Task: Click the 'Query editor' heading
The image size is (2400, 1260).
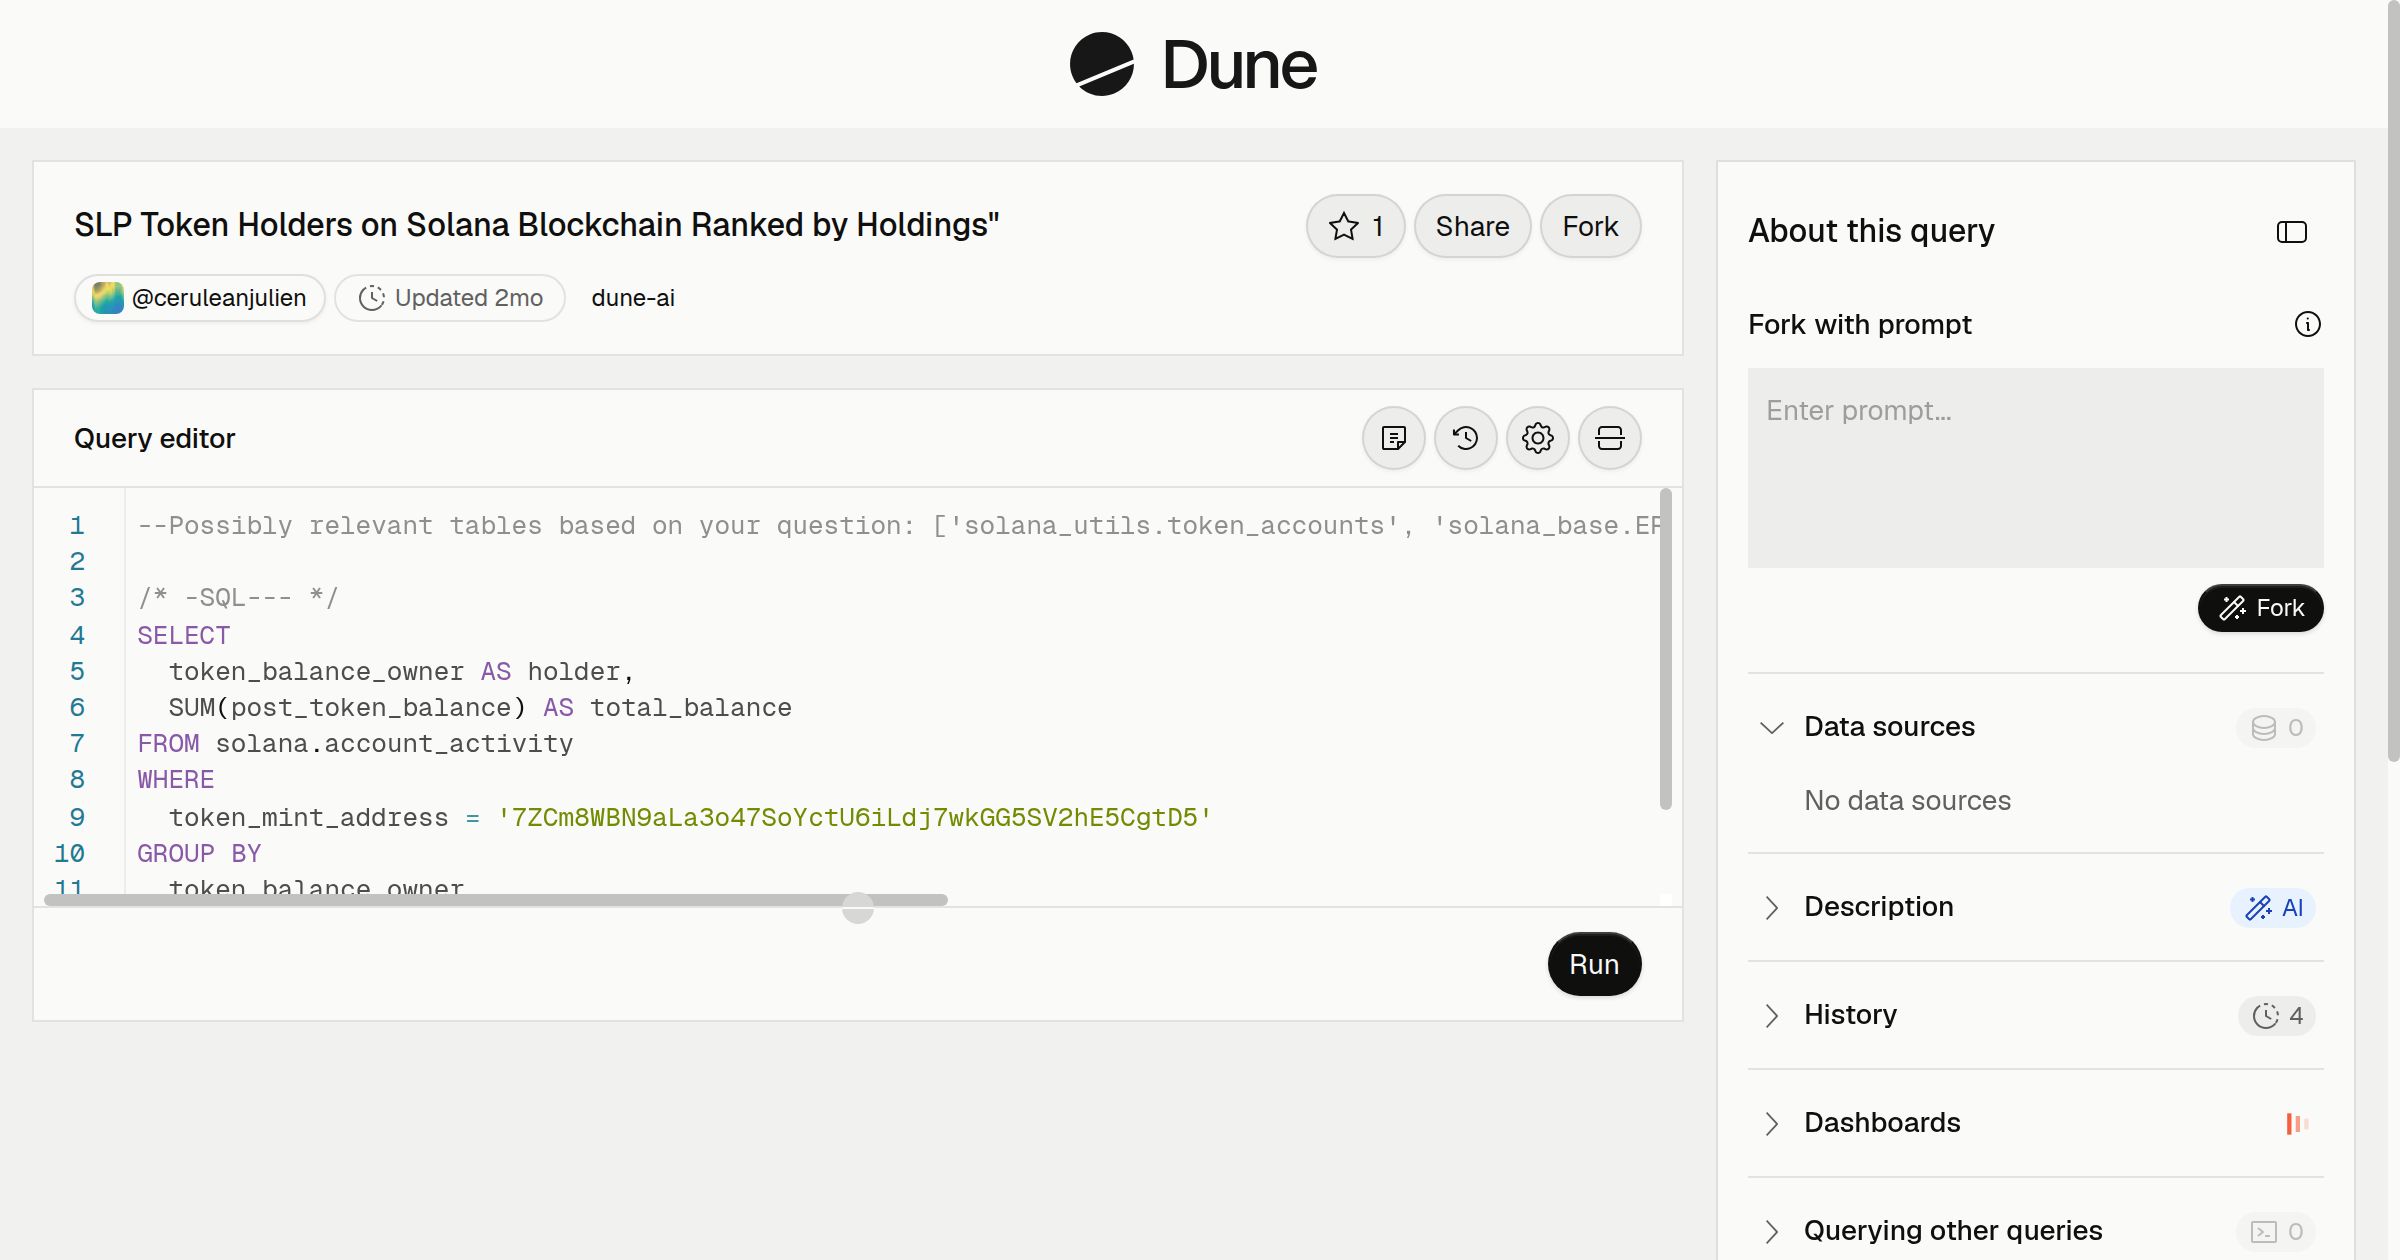Action: [x=155, y=438]
